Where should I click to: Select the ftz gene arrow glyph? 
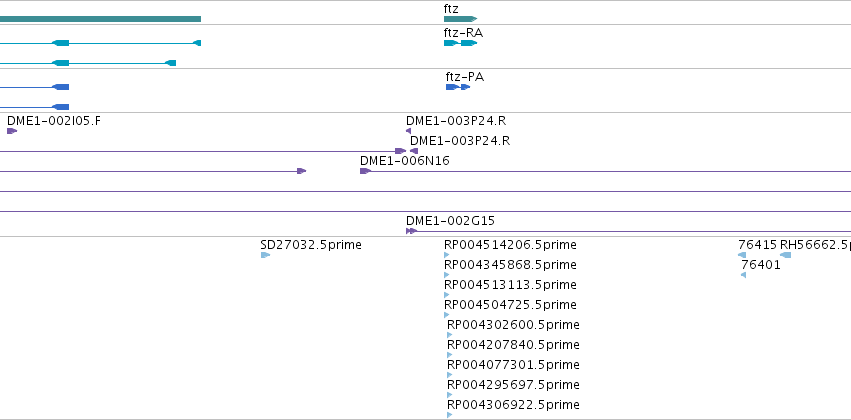click(460, 19)
